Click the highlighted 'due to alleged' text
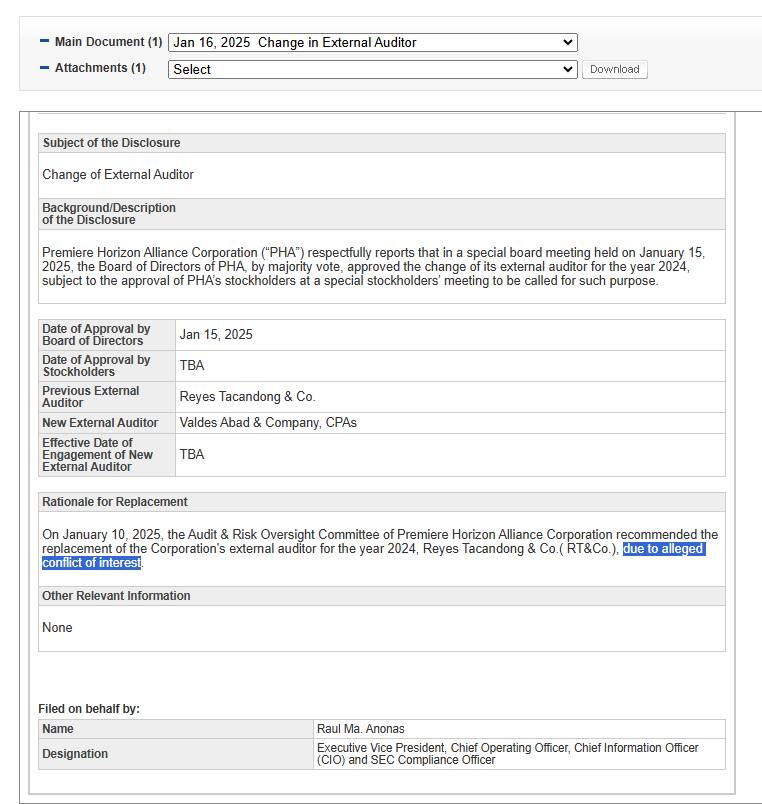The height and width of the screenshot is (804, 762). [x=664, y=549]
